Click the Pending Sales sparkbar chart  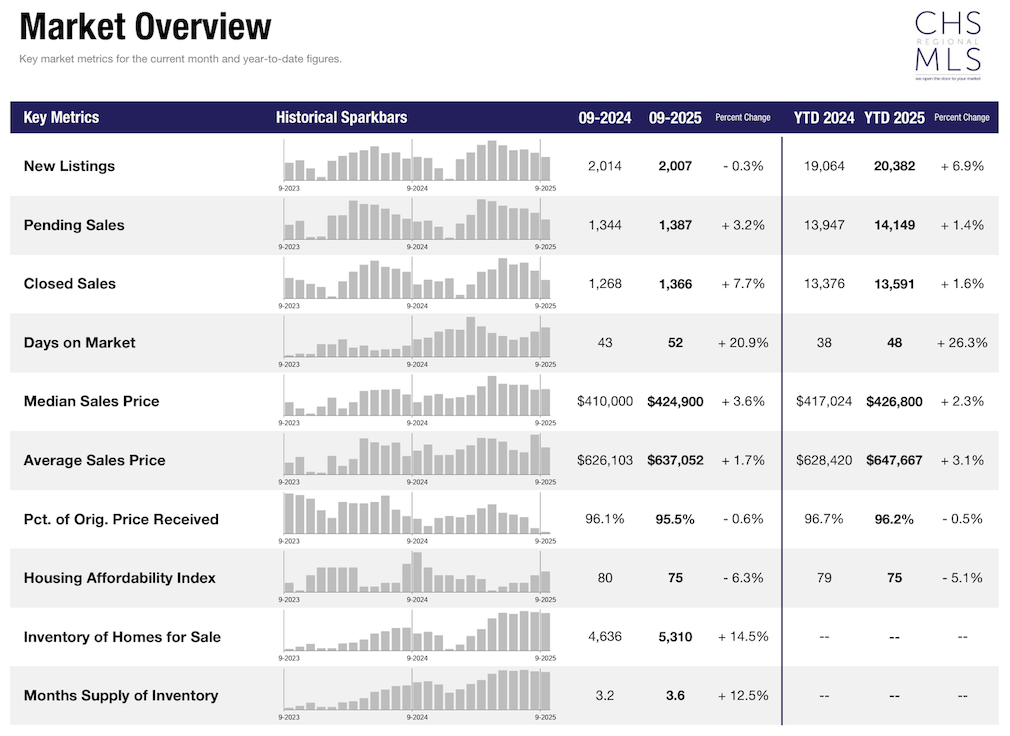416,222
